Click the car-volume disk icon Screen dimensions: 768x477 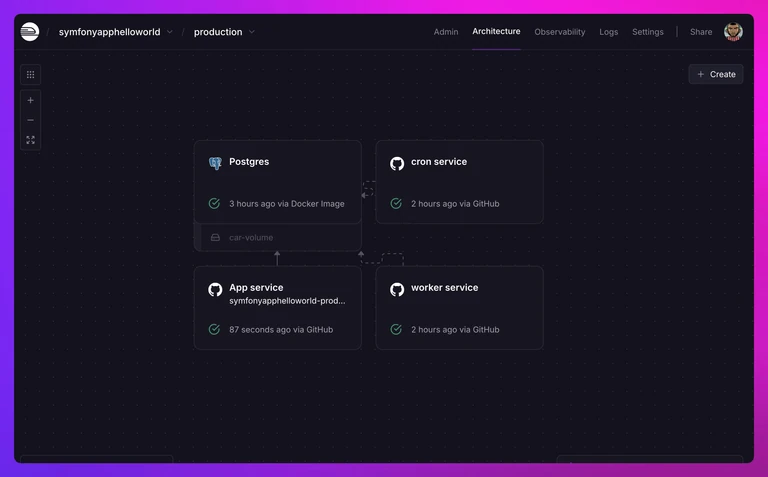(x=215, y=238)
